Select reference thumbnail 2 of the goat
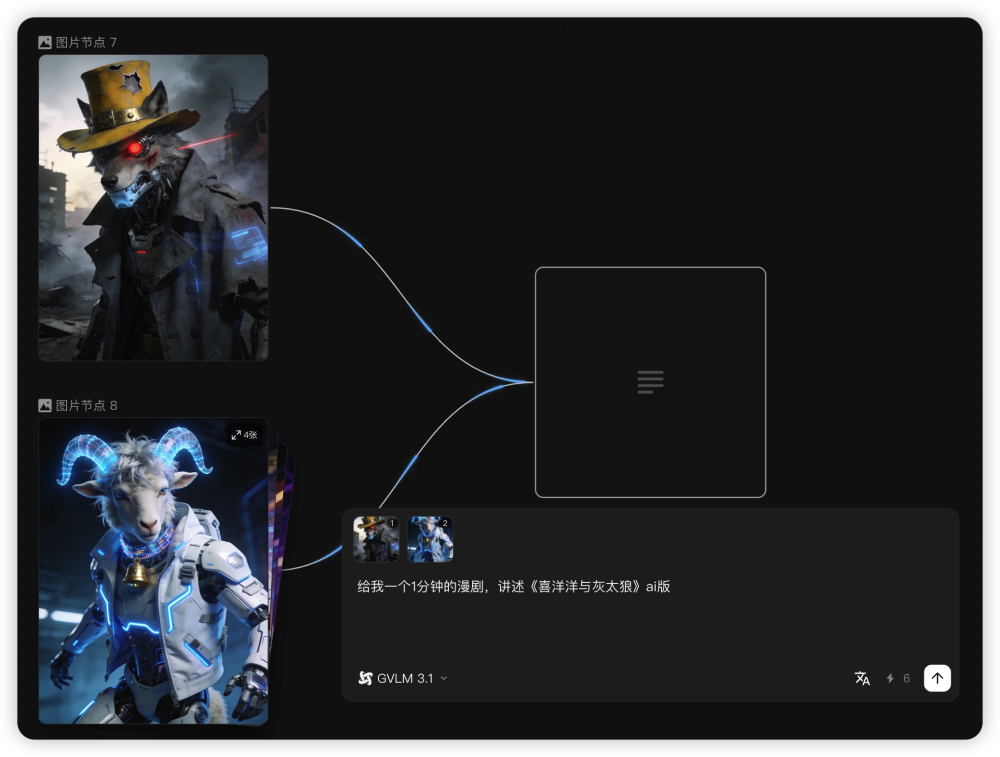Image resolution: width=1000 pixels, height=757 pixels. click(430, 539)
